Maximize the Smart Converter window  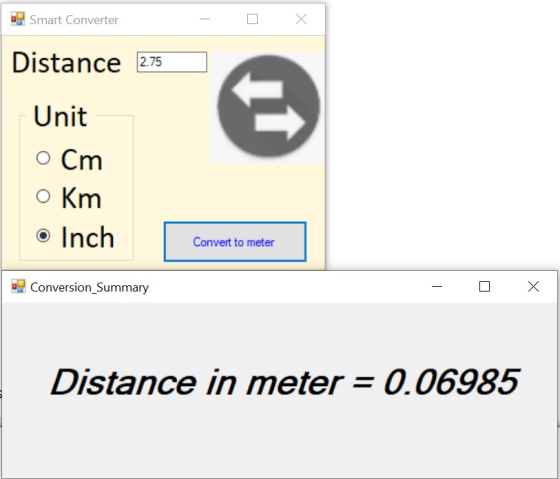(252, 19)
